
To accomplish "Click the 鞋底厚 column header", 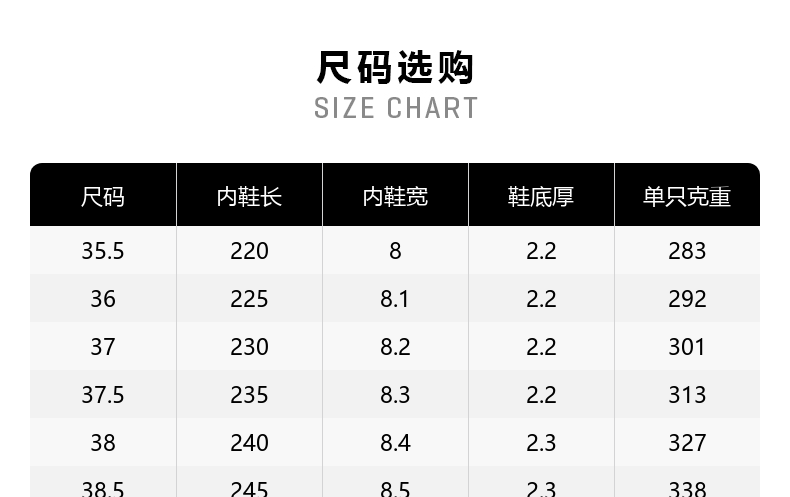I will pyautogui.click(x=541, y=197).
